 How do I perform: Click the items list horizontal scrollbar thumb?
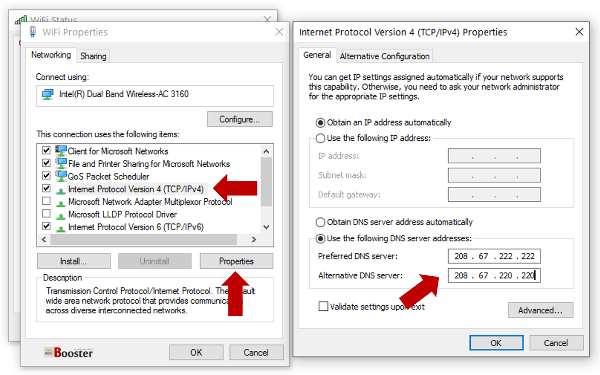[144, 240]
